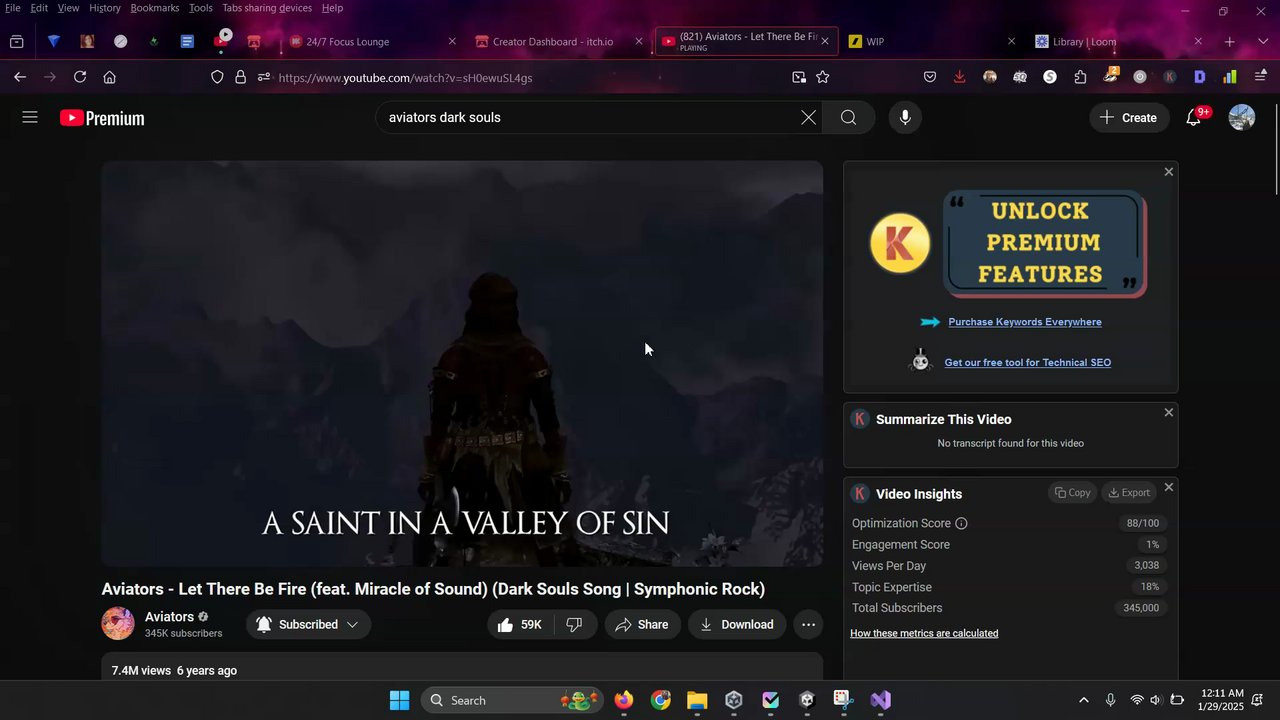Viewport: 1280px width, 720px height.
Task: Open the account avatar menu
Action: 1242,118
